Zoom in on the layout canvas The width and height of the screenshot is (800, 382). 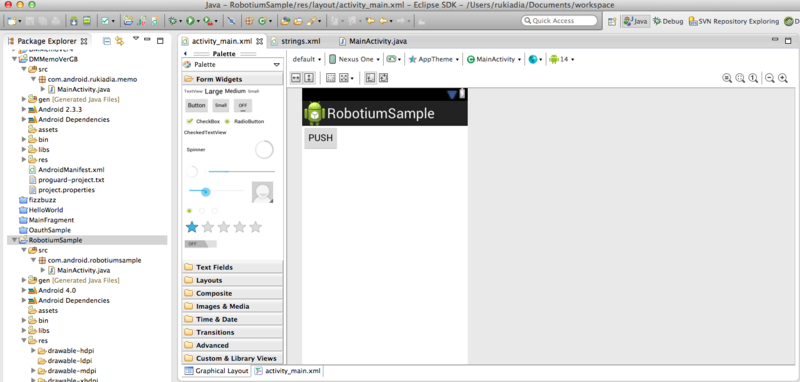783,78
